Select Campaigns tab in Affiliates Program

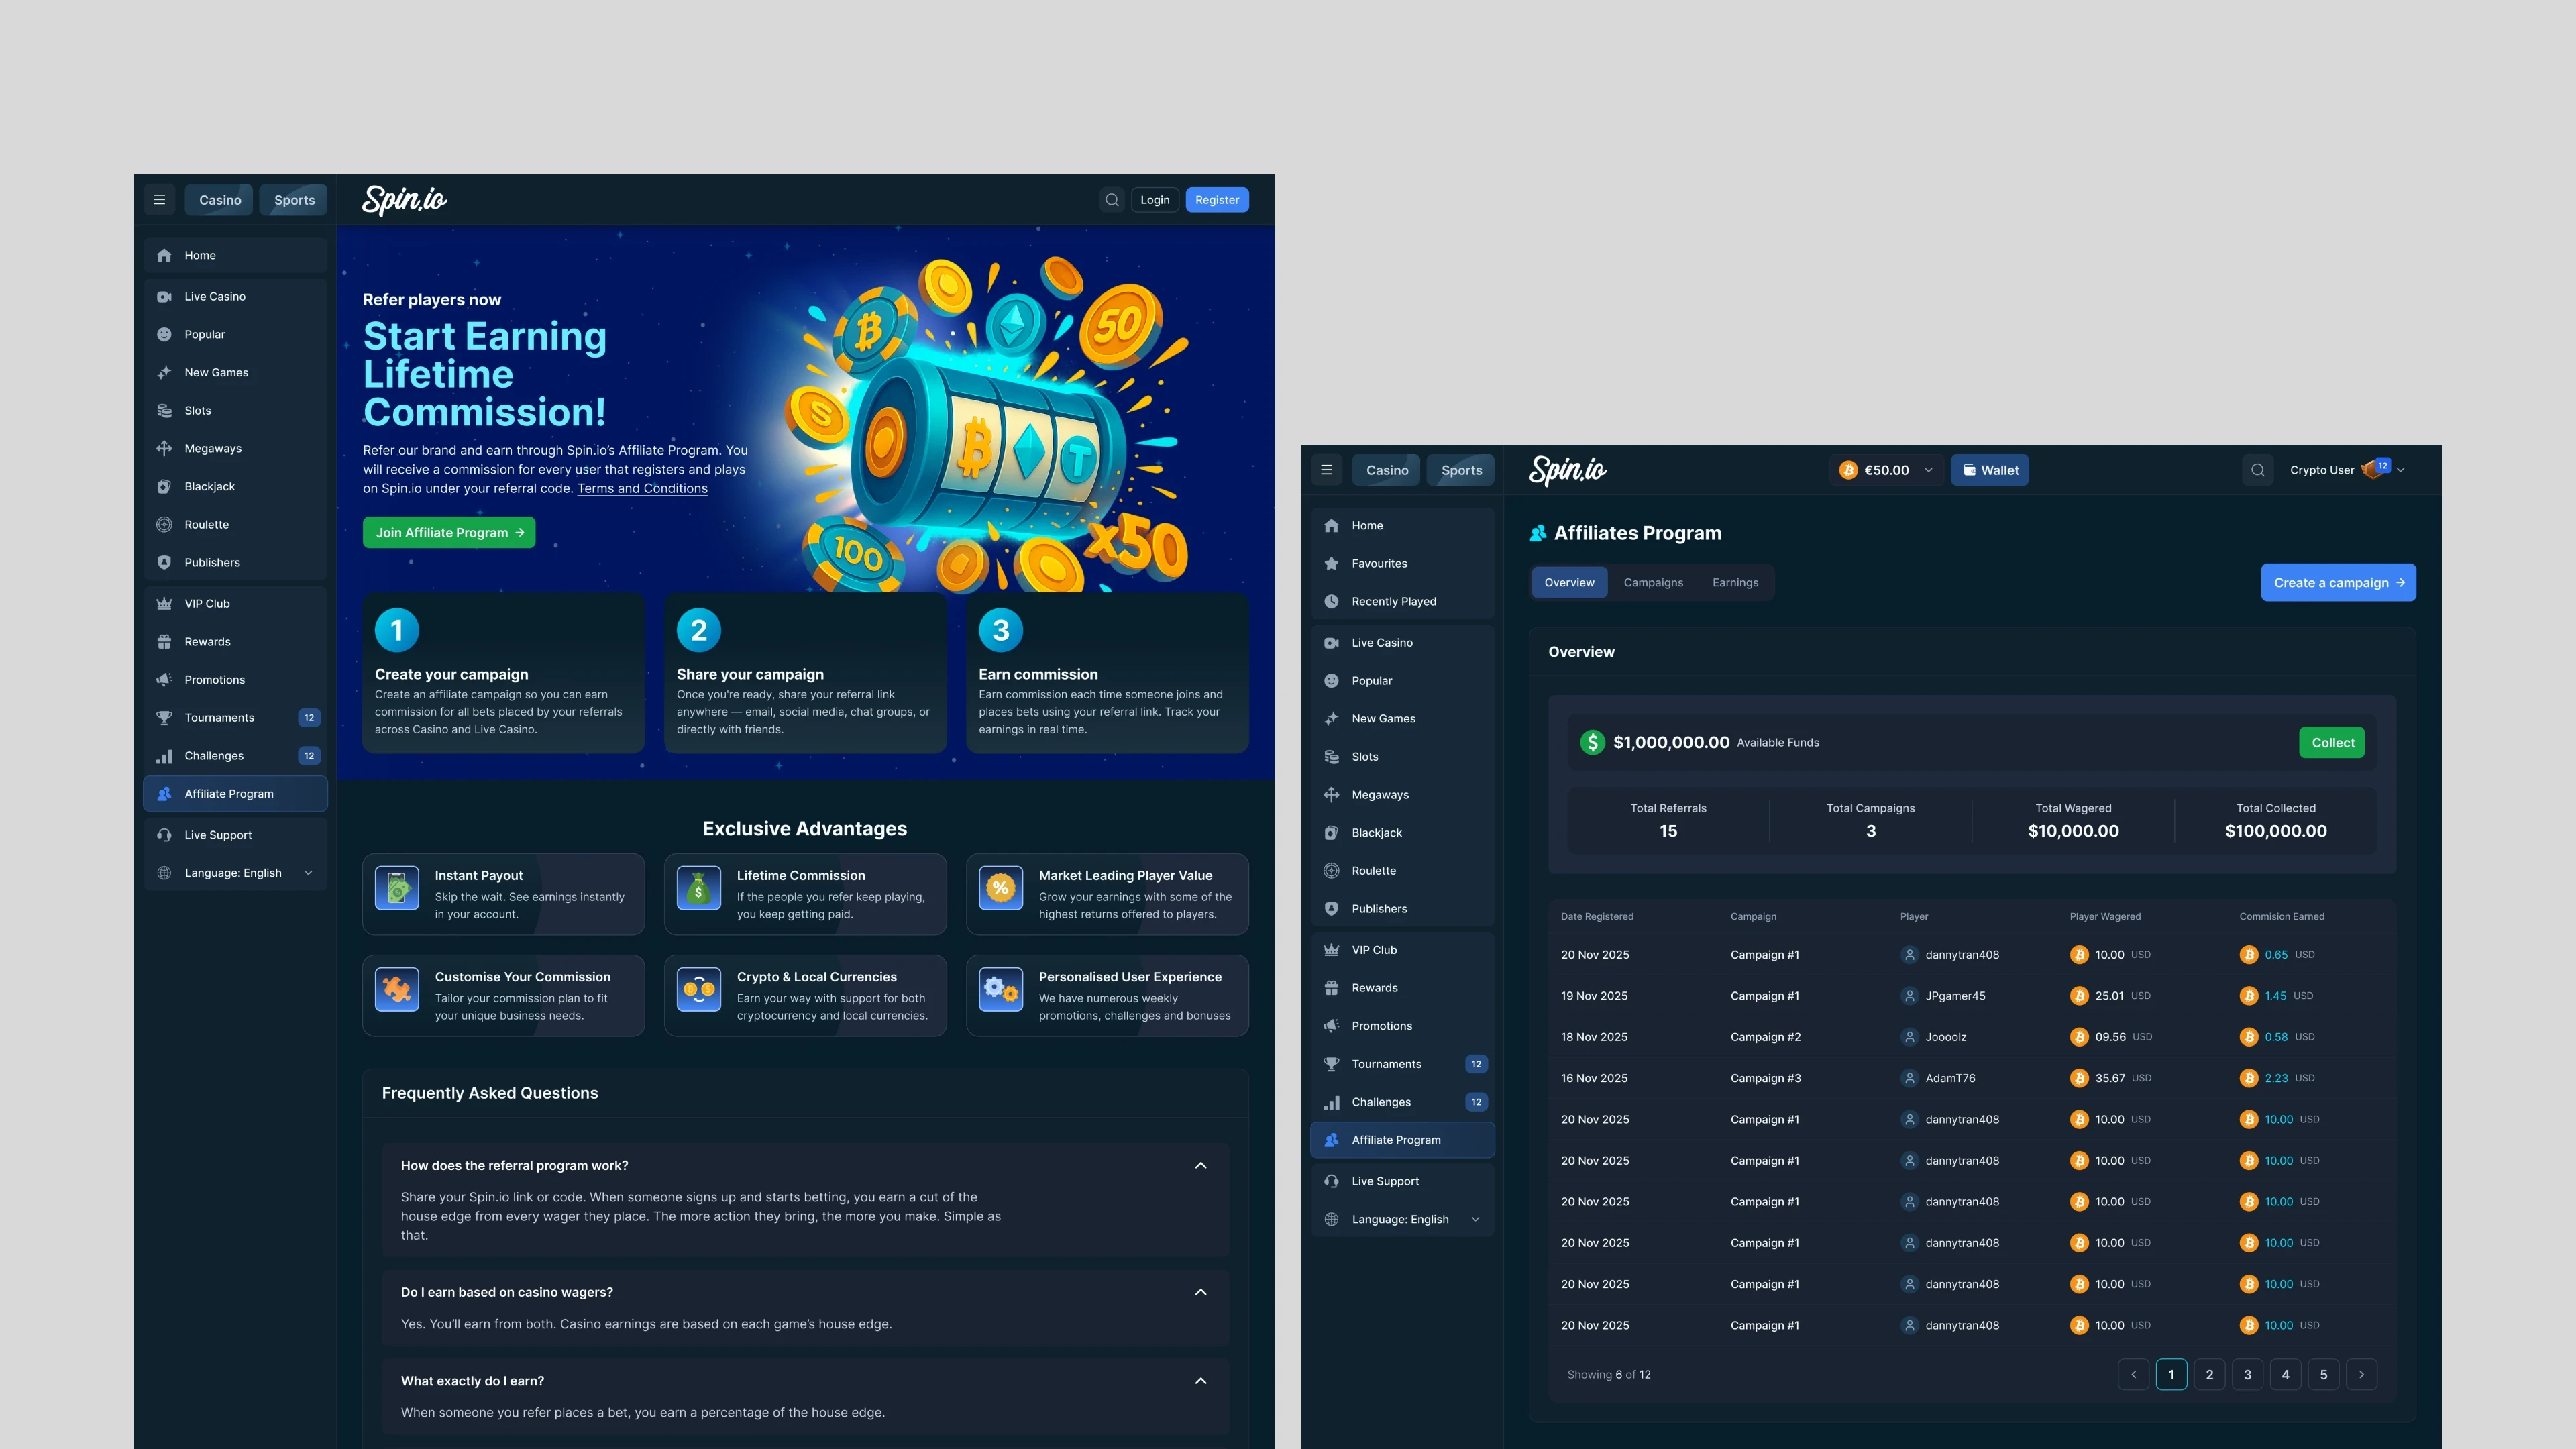(x=1653, y=583)
